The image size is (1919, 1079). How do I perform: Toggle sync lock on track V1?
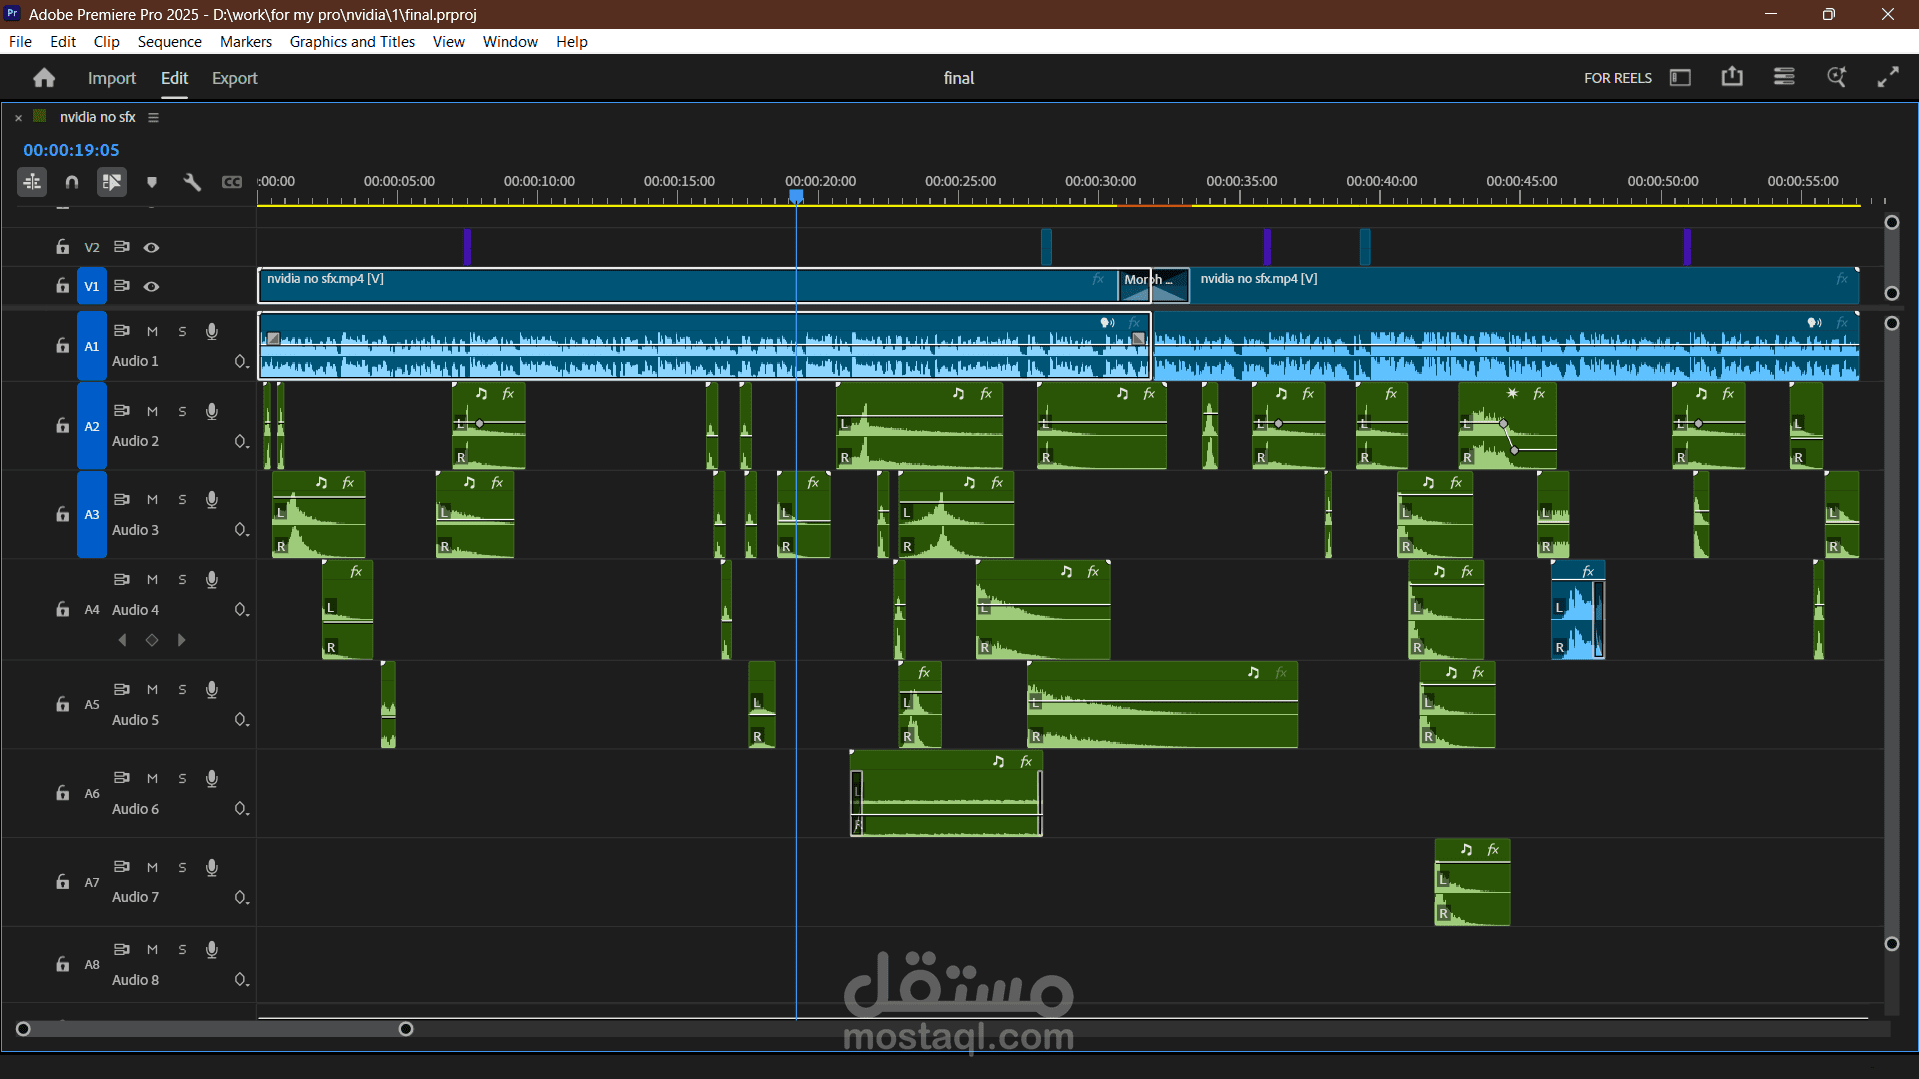pyautogui.click(x=122, y=286)
